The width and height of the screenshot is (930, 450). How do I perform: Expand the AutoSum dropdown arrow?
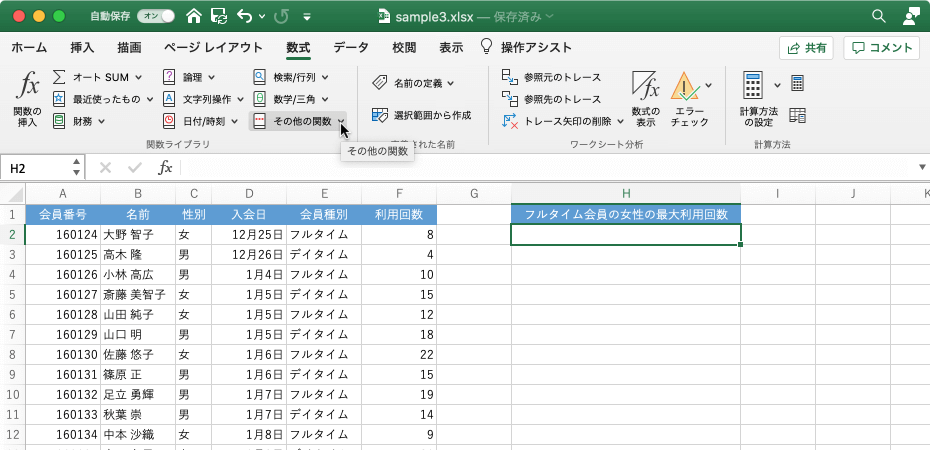(x=138, y=77)
